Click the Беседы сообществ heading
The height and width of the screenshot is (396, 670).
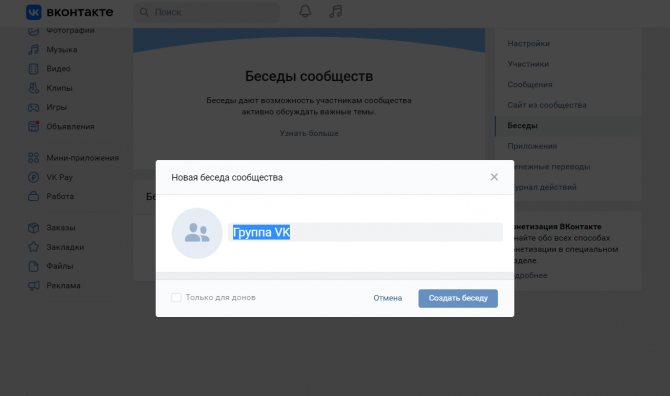[309, 76]
